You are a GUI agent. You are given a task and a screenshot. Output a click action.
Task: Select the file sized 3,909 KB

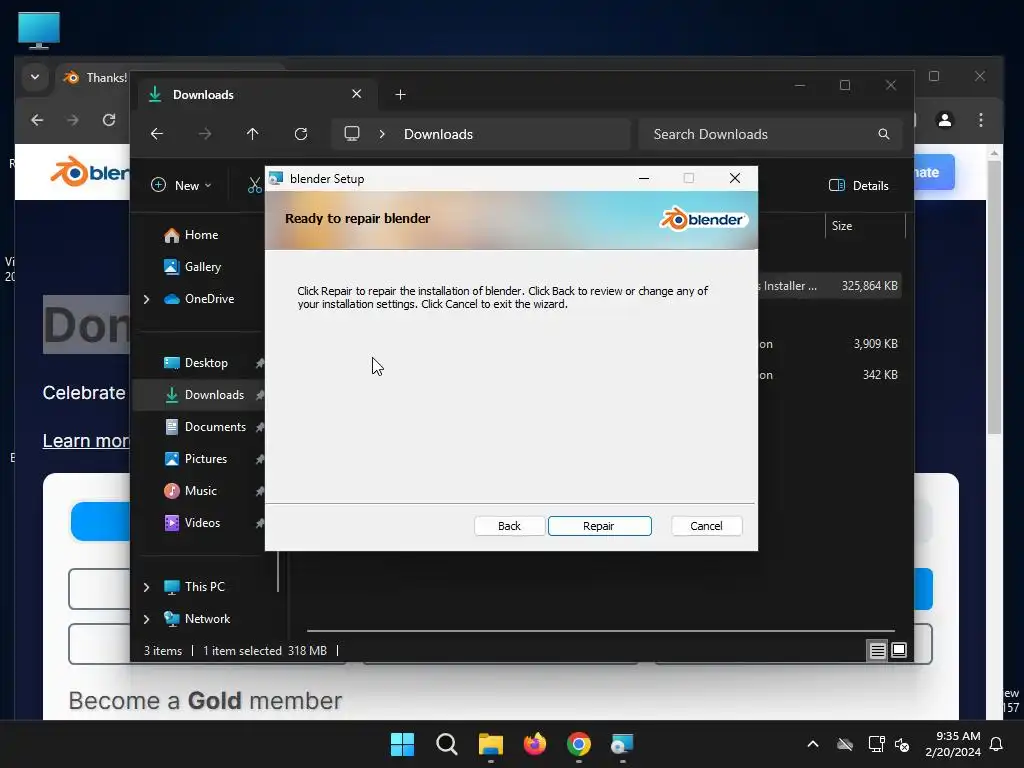point(829,344)
